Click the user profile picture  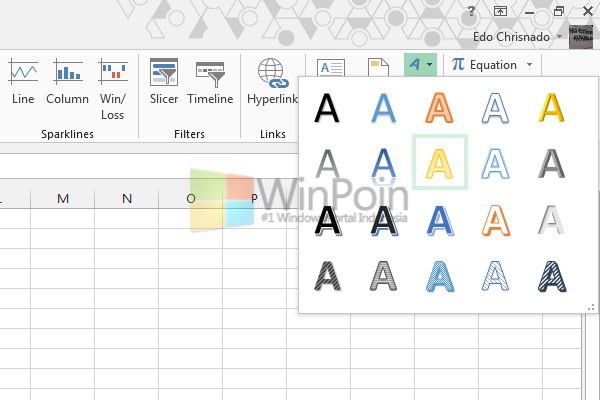tap(580, 37)
